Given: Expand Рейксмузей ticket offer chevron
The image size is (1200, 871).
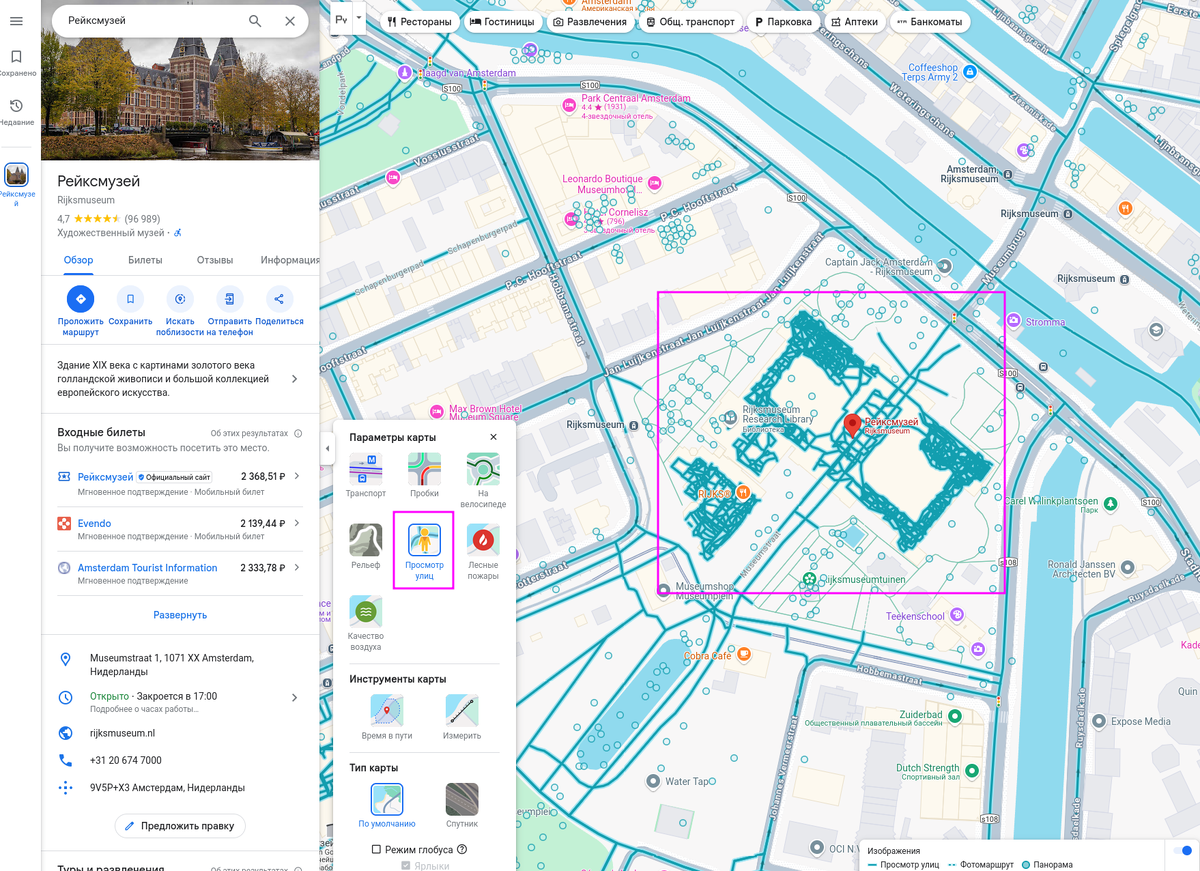Looking at the screenshot, I should pos(296,477).
